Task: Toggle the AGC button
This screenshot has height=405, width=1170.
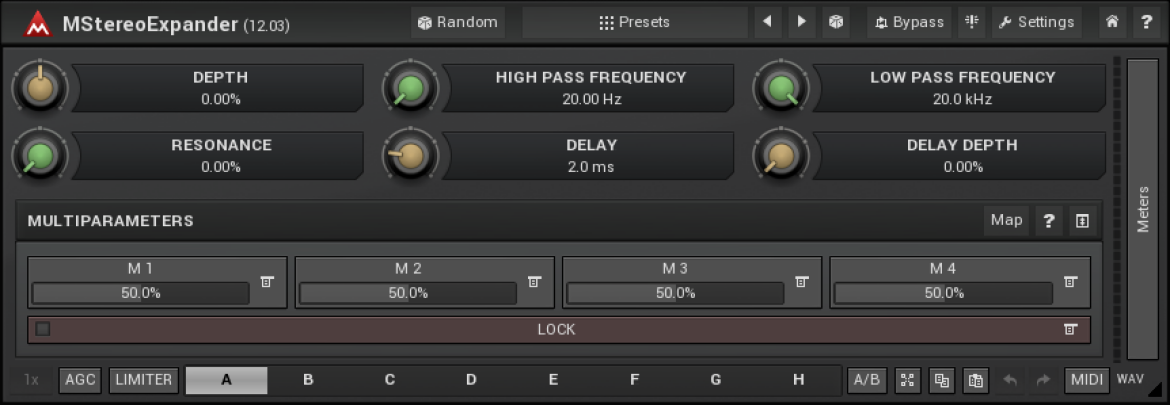Action: (80, 380)
